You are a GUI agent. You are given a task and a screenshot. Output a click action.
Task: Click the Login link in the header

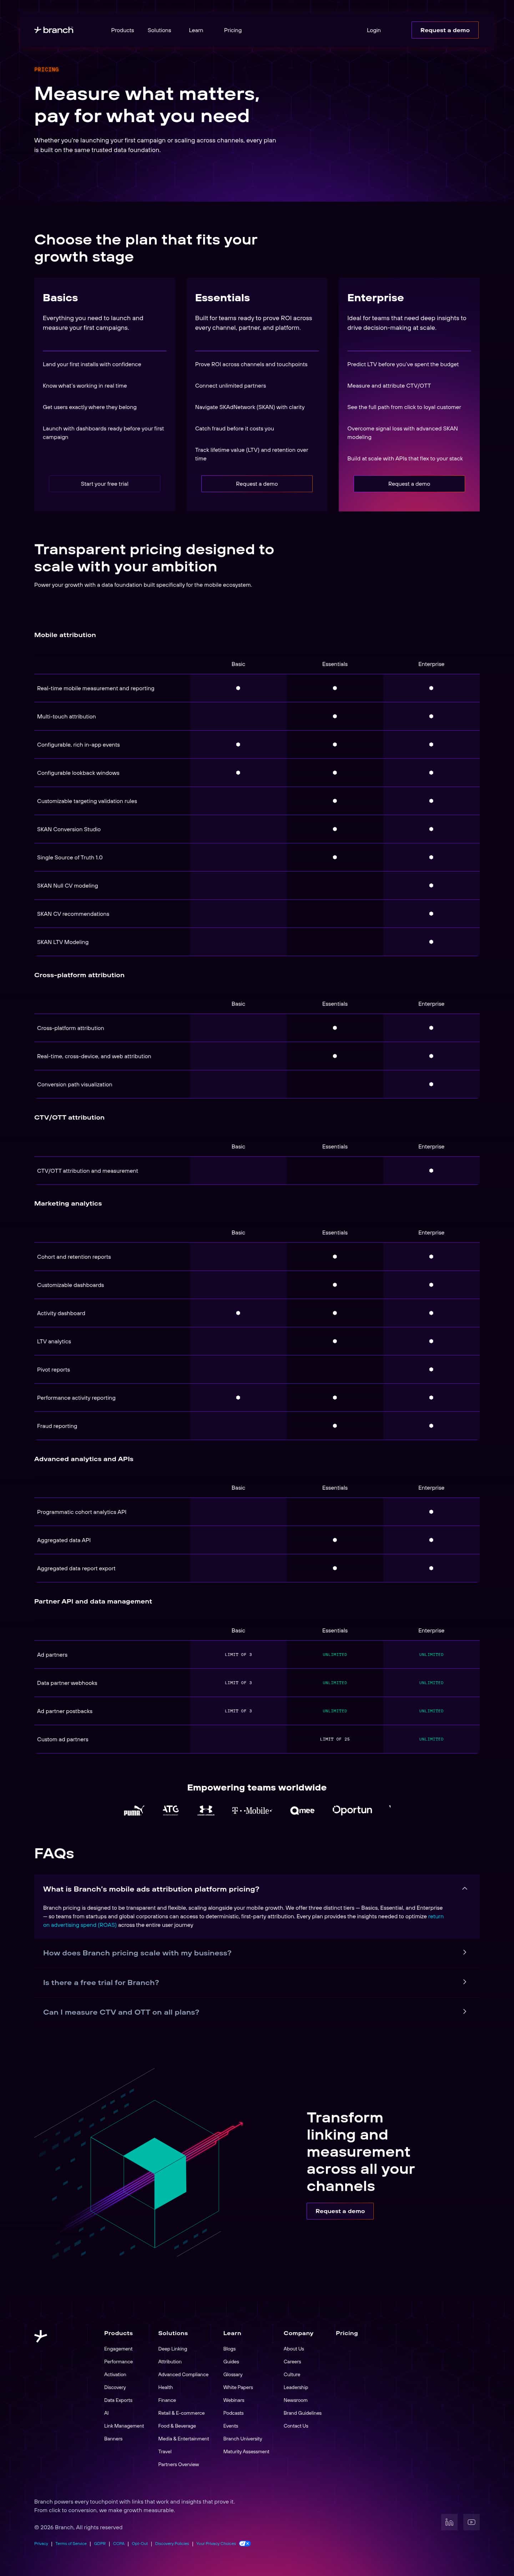[x=373, y=30]
